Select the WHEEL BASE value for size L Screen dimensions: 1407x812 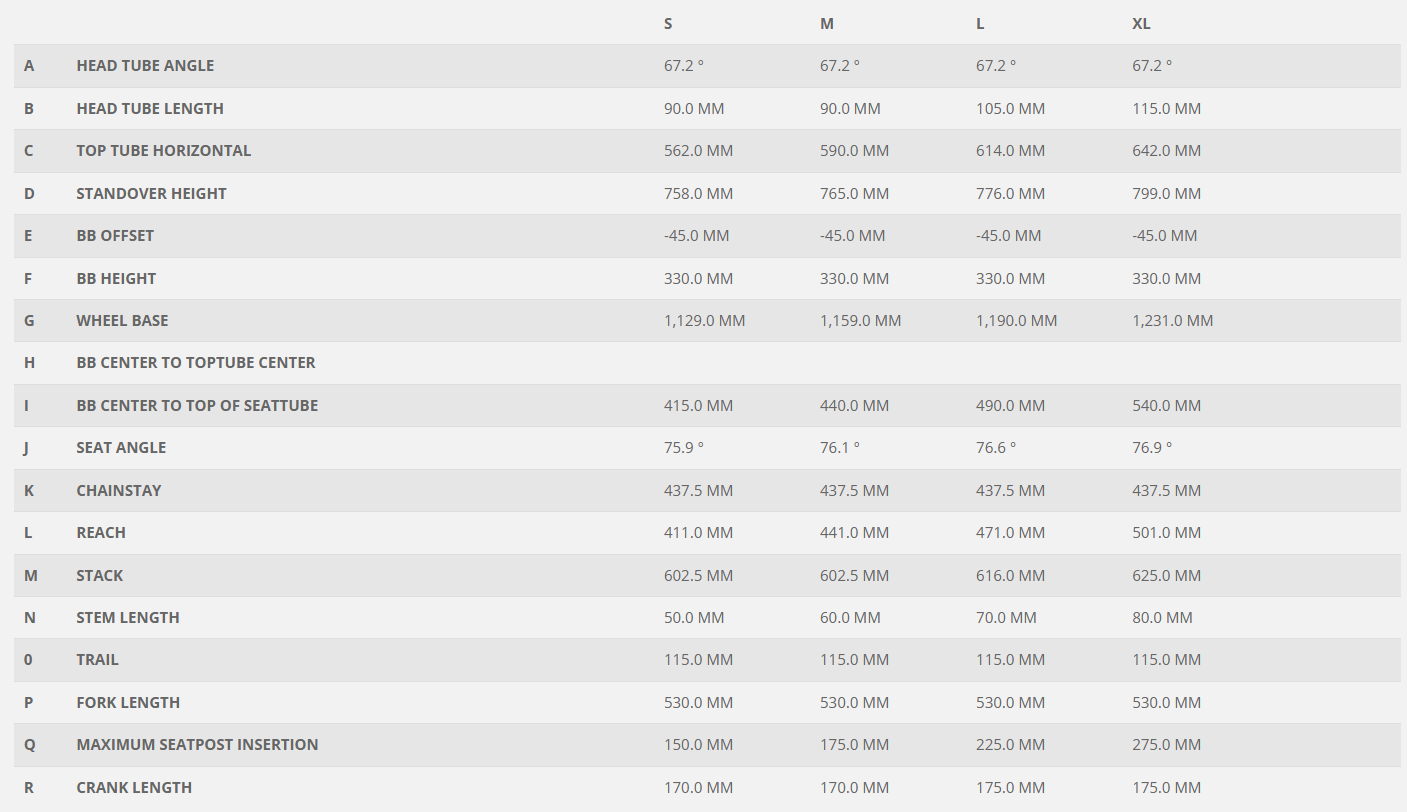point(1016,321)
